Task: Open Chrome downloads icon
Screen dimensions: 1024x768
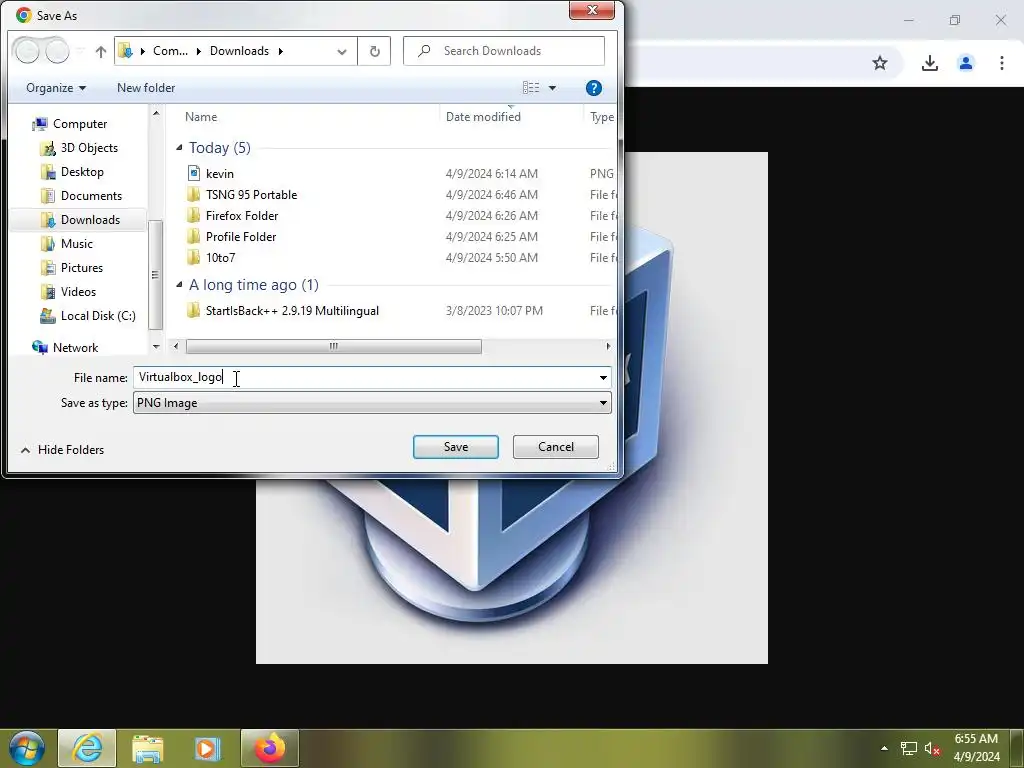Action: click(929, 63)
